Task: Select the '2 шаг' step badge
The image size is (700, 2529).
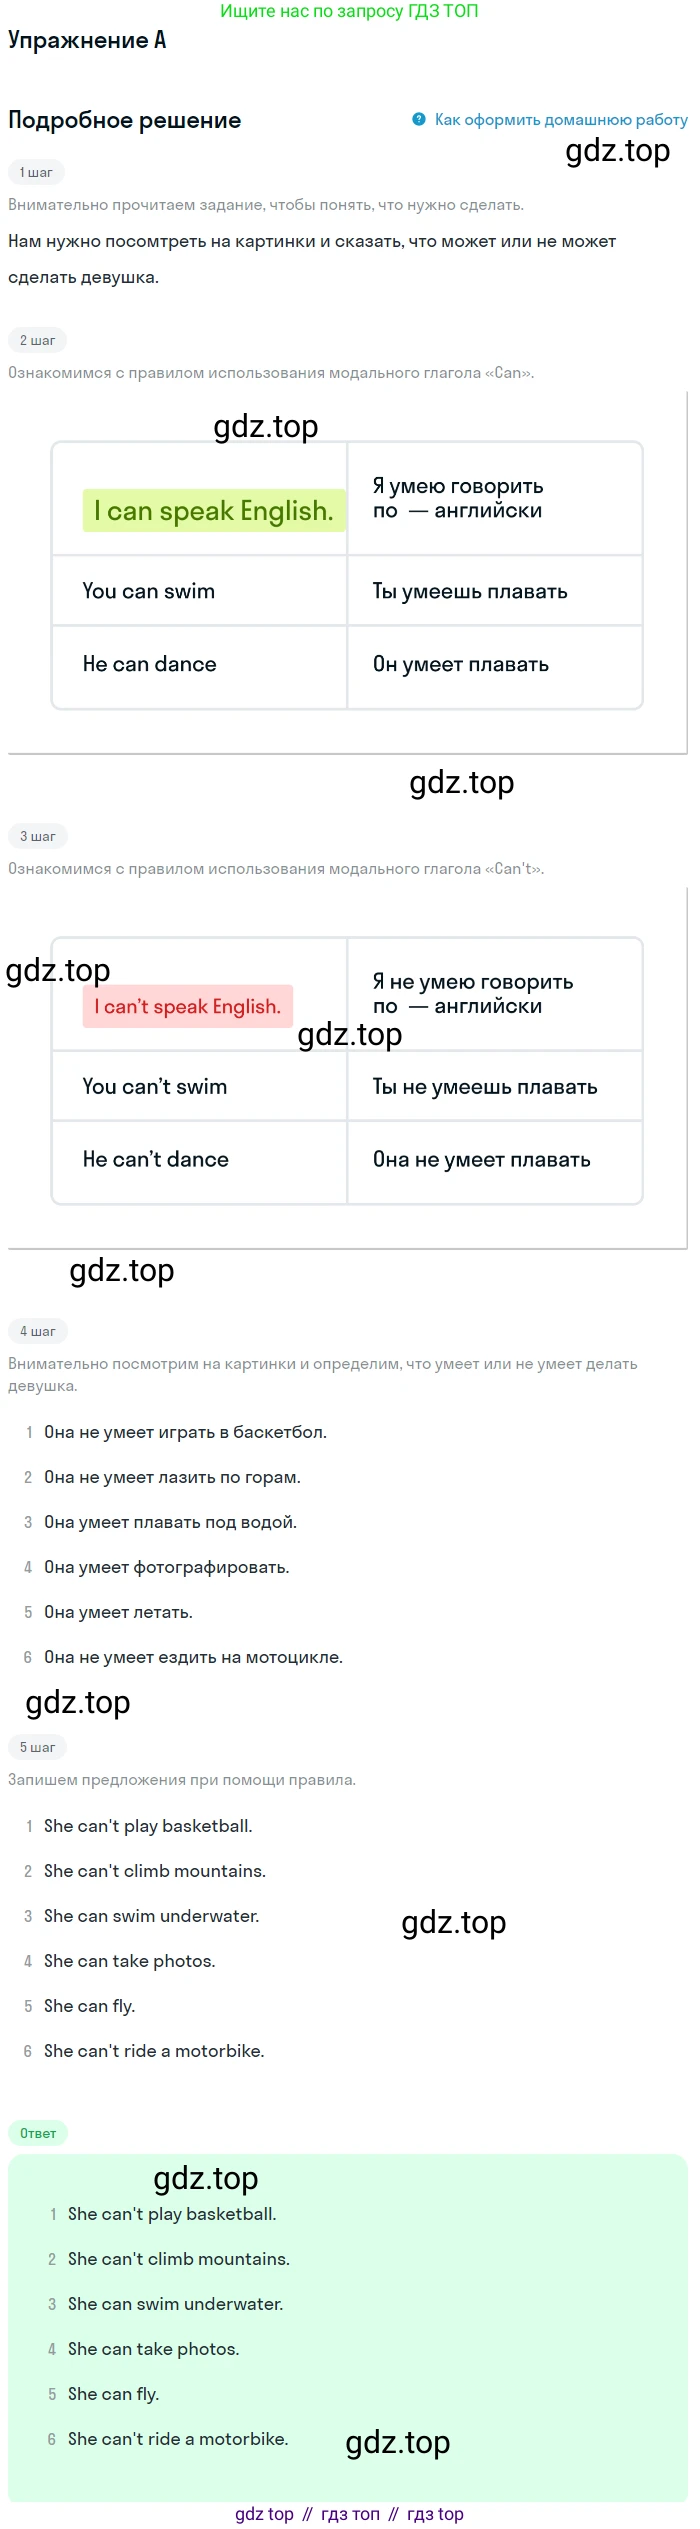Action: tap(37, 340)
